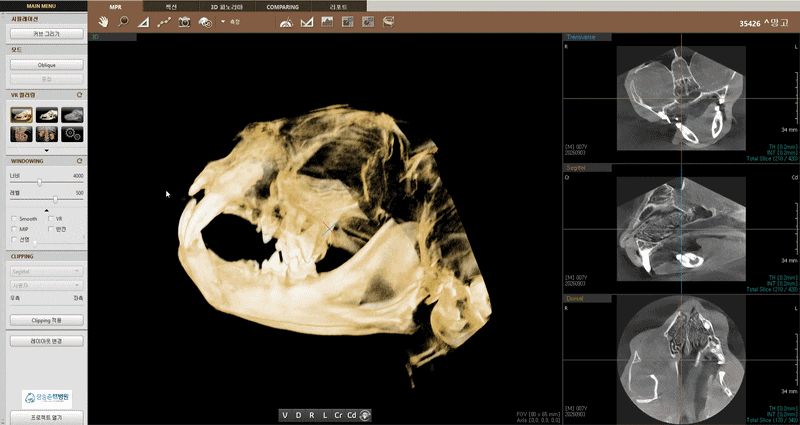Select the gray skull VR preset thumbnail
This screenshot has height=425, width=800.
pos(72,115)
